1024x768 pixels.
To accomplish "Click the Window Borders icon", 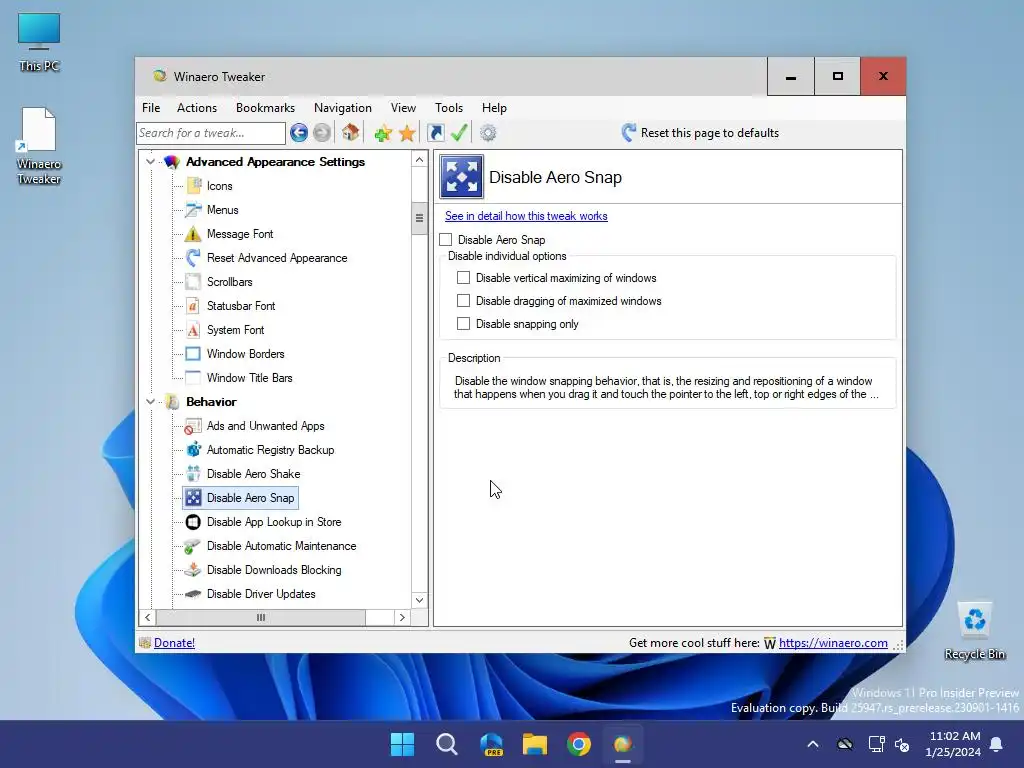I will (x=193, y=354).
